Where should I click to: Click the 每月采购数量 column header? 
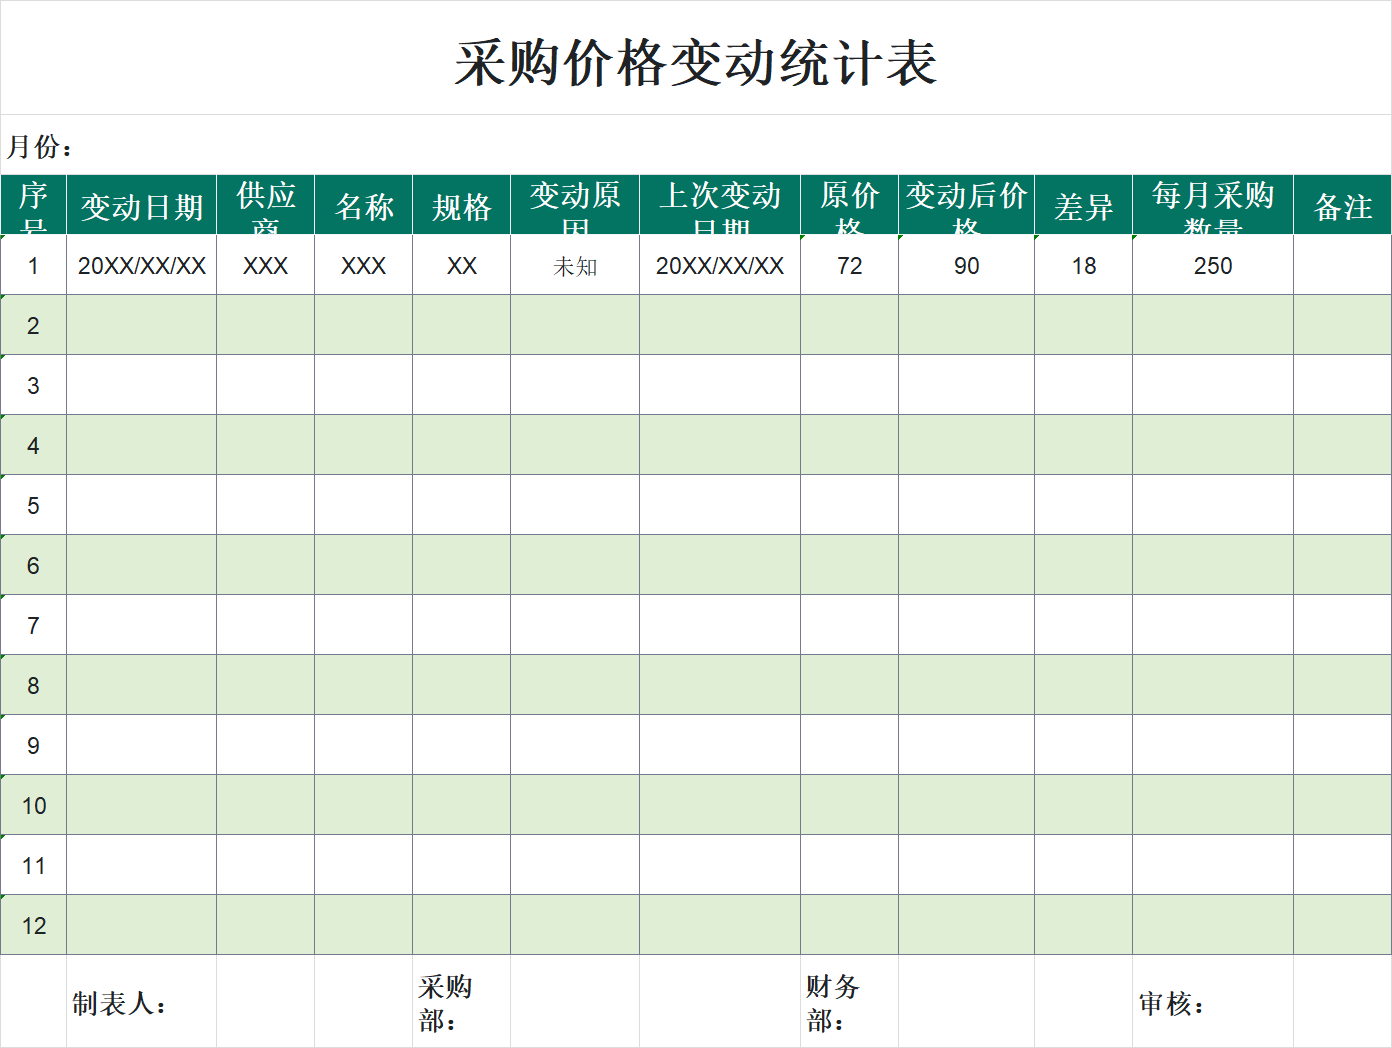click(1212, 206)
